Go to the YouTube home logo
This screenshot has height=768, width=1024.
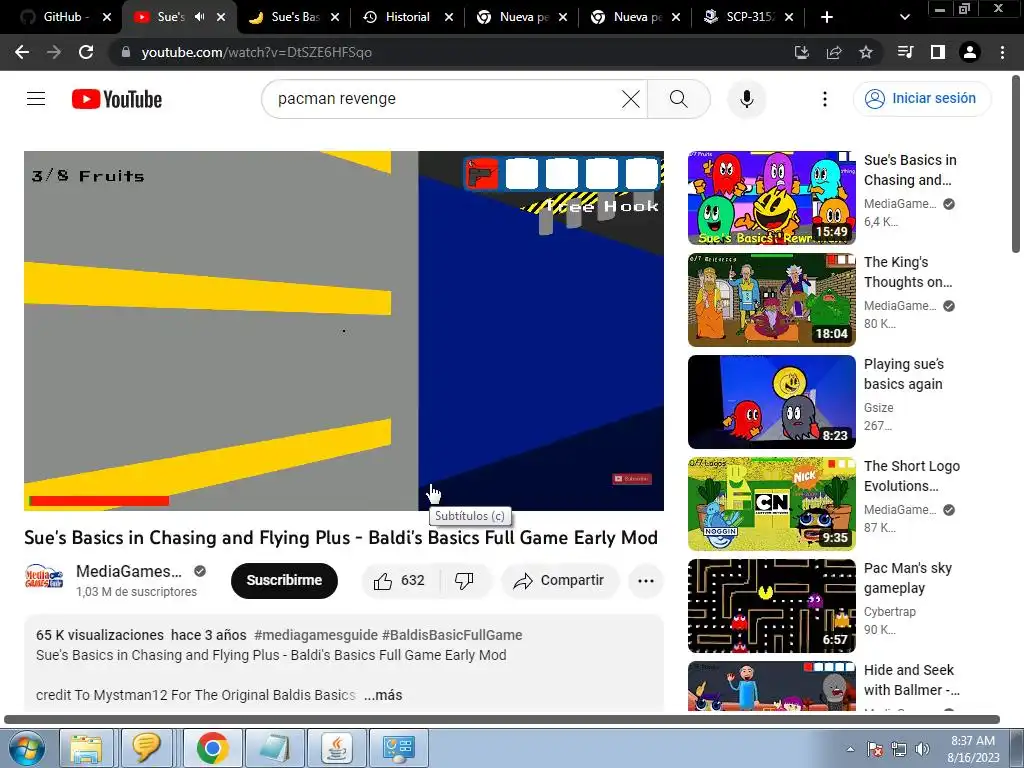point(117,99)
